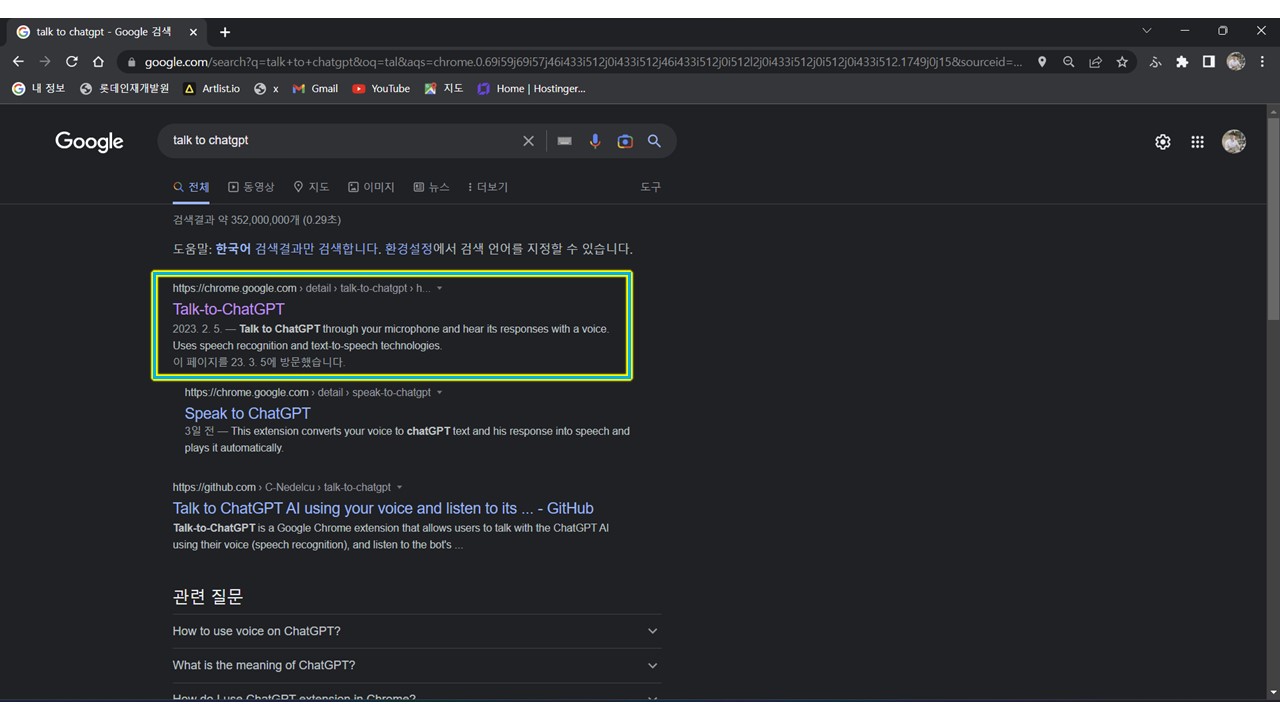Click the 관련 질문 heading
This screenshot has width=1280, height=720.
pyautogui.click(x=207, y=597)
